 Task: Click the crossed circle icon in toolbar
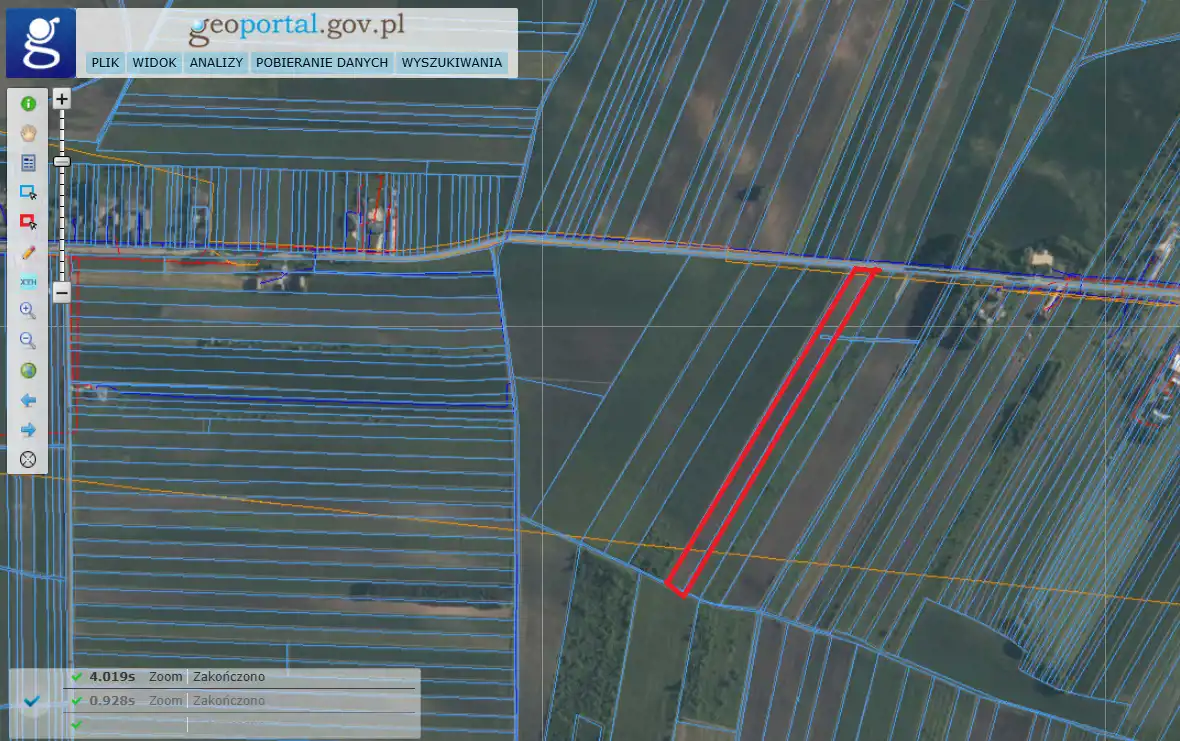pos(28,460)
